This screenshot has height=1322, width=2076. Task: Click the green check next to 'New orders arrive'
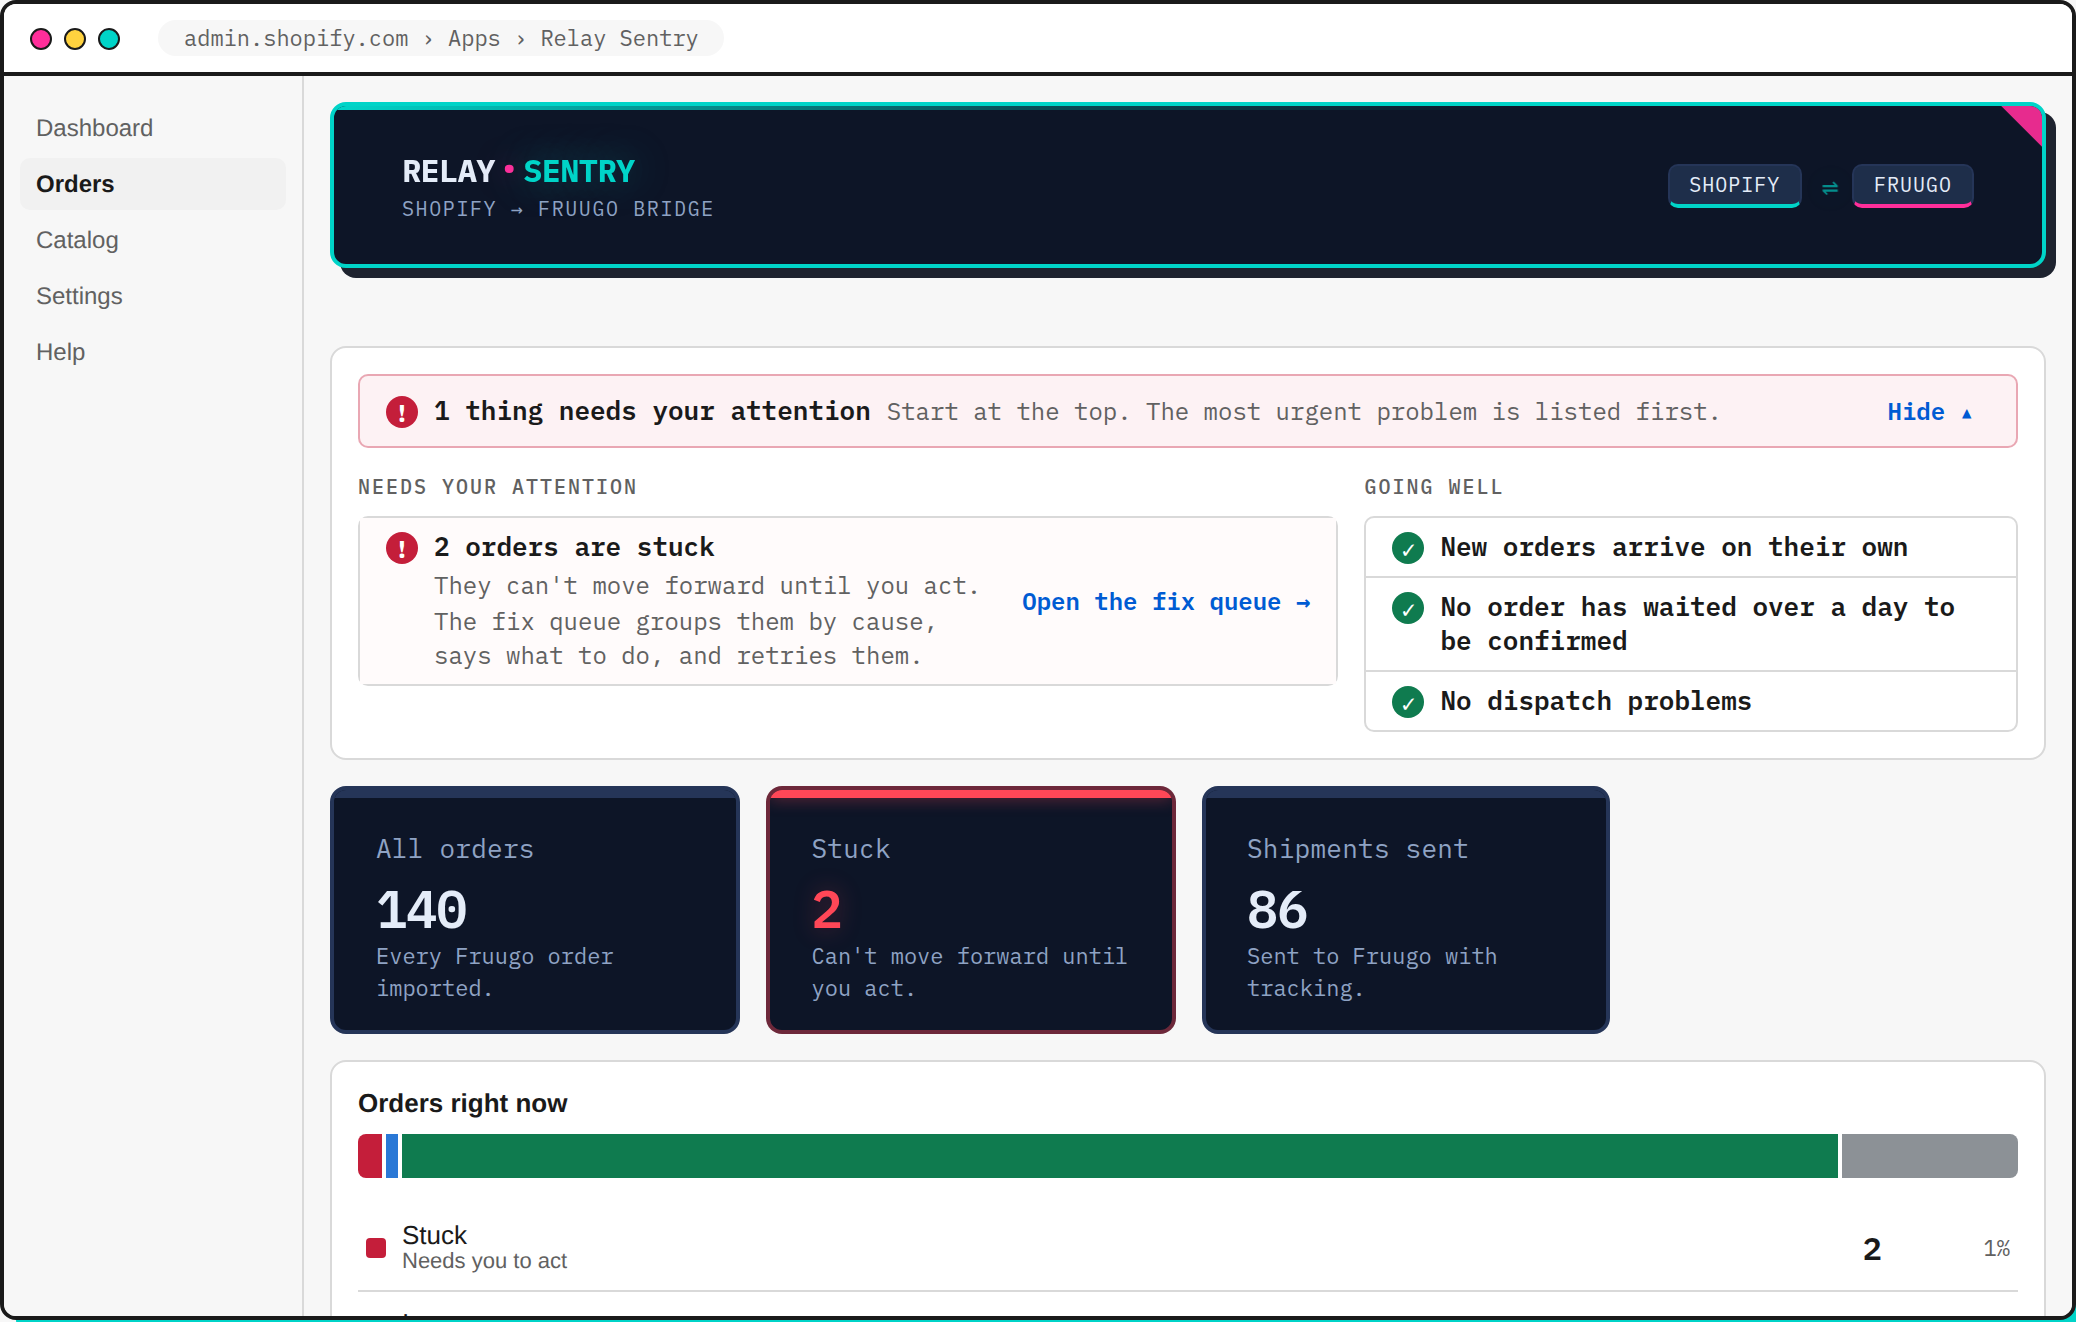pyautogui.click(x=1408, y=548)
